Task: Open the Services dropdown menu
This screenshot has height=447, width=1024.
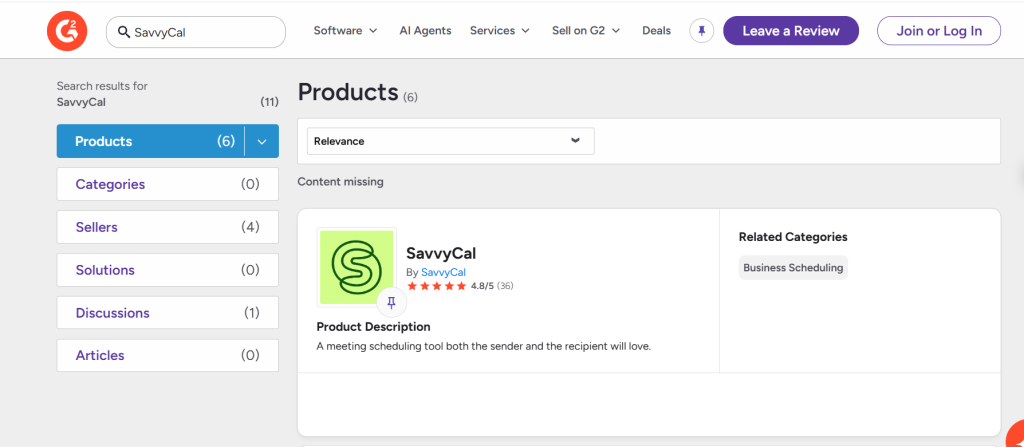Action: 500,31
